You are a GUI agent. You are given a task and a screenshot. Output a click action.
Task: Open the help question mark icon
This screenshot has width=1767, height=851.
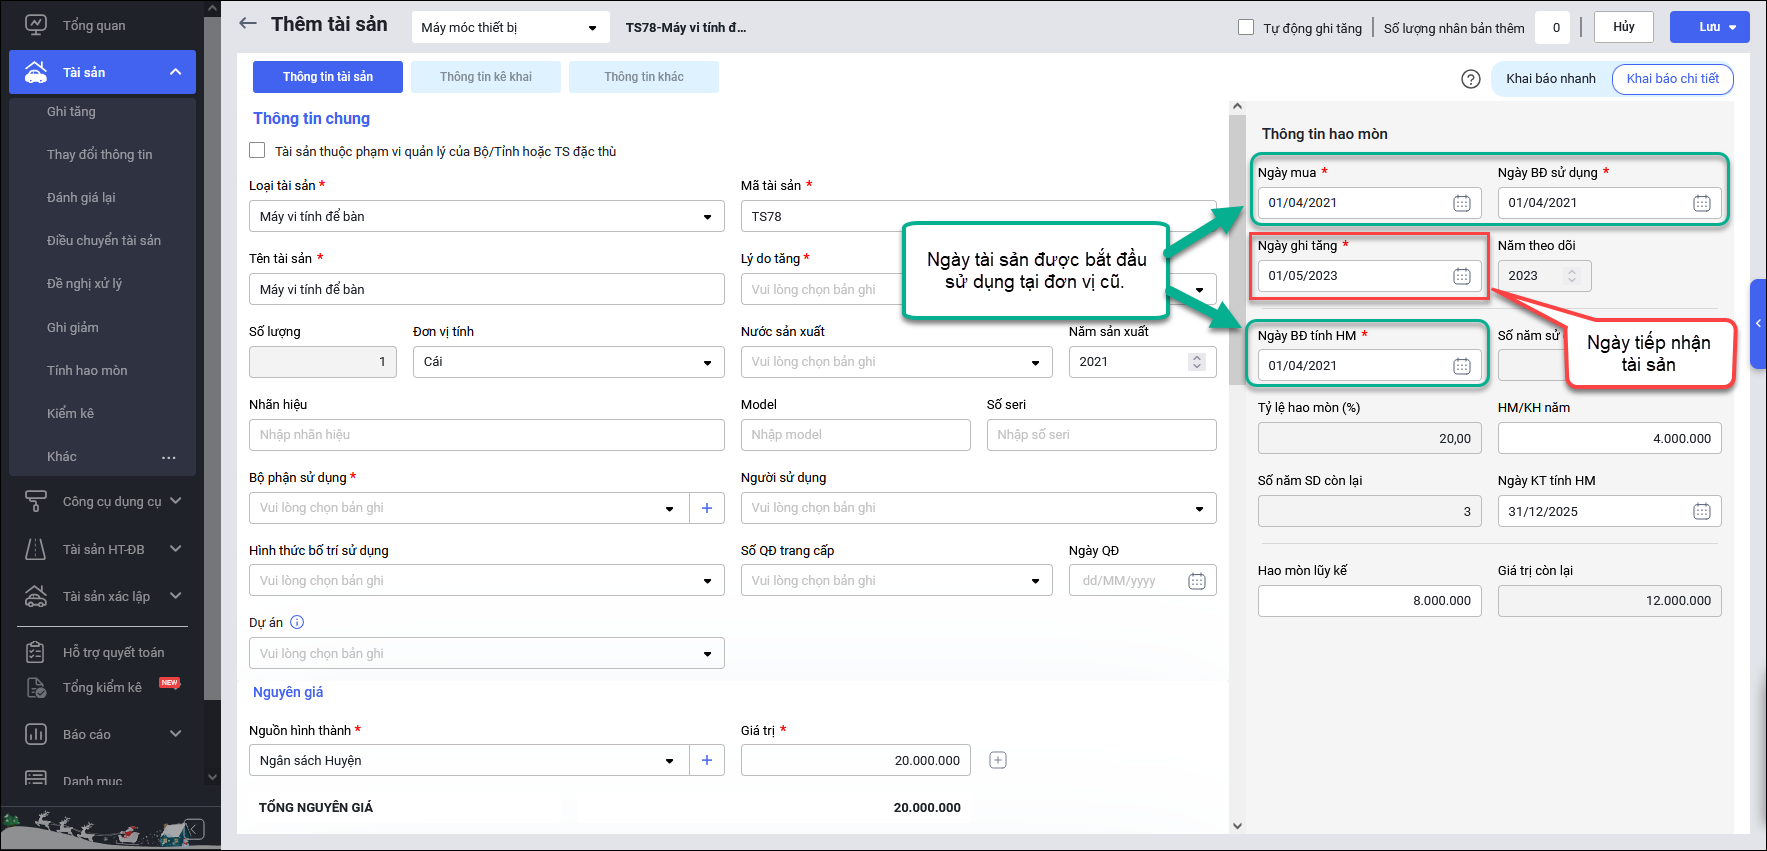tap(1470, 79)
